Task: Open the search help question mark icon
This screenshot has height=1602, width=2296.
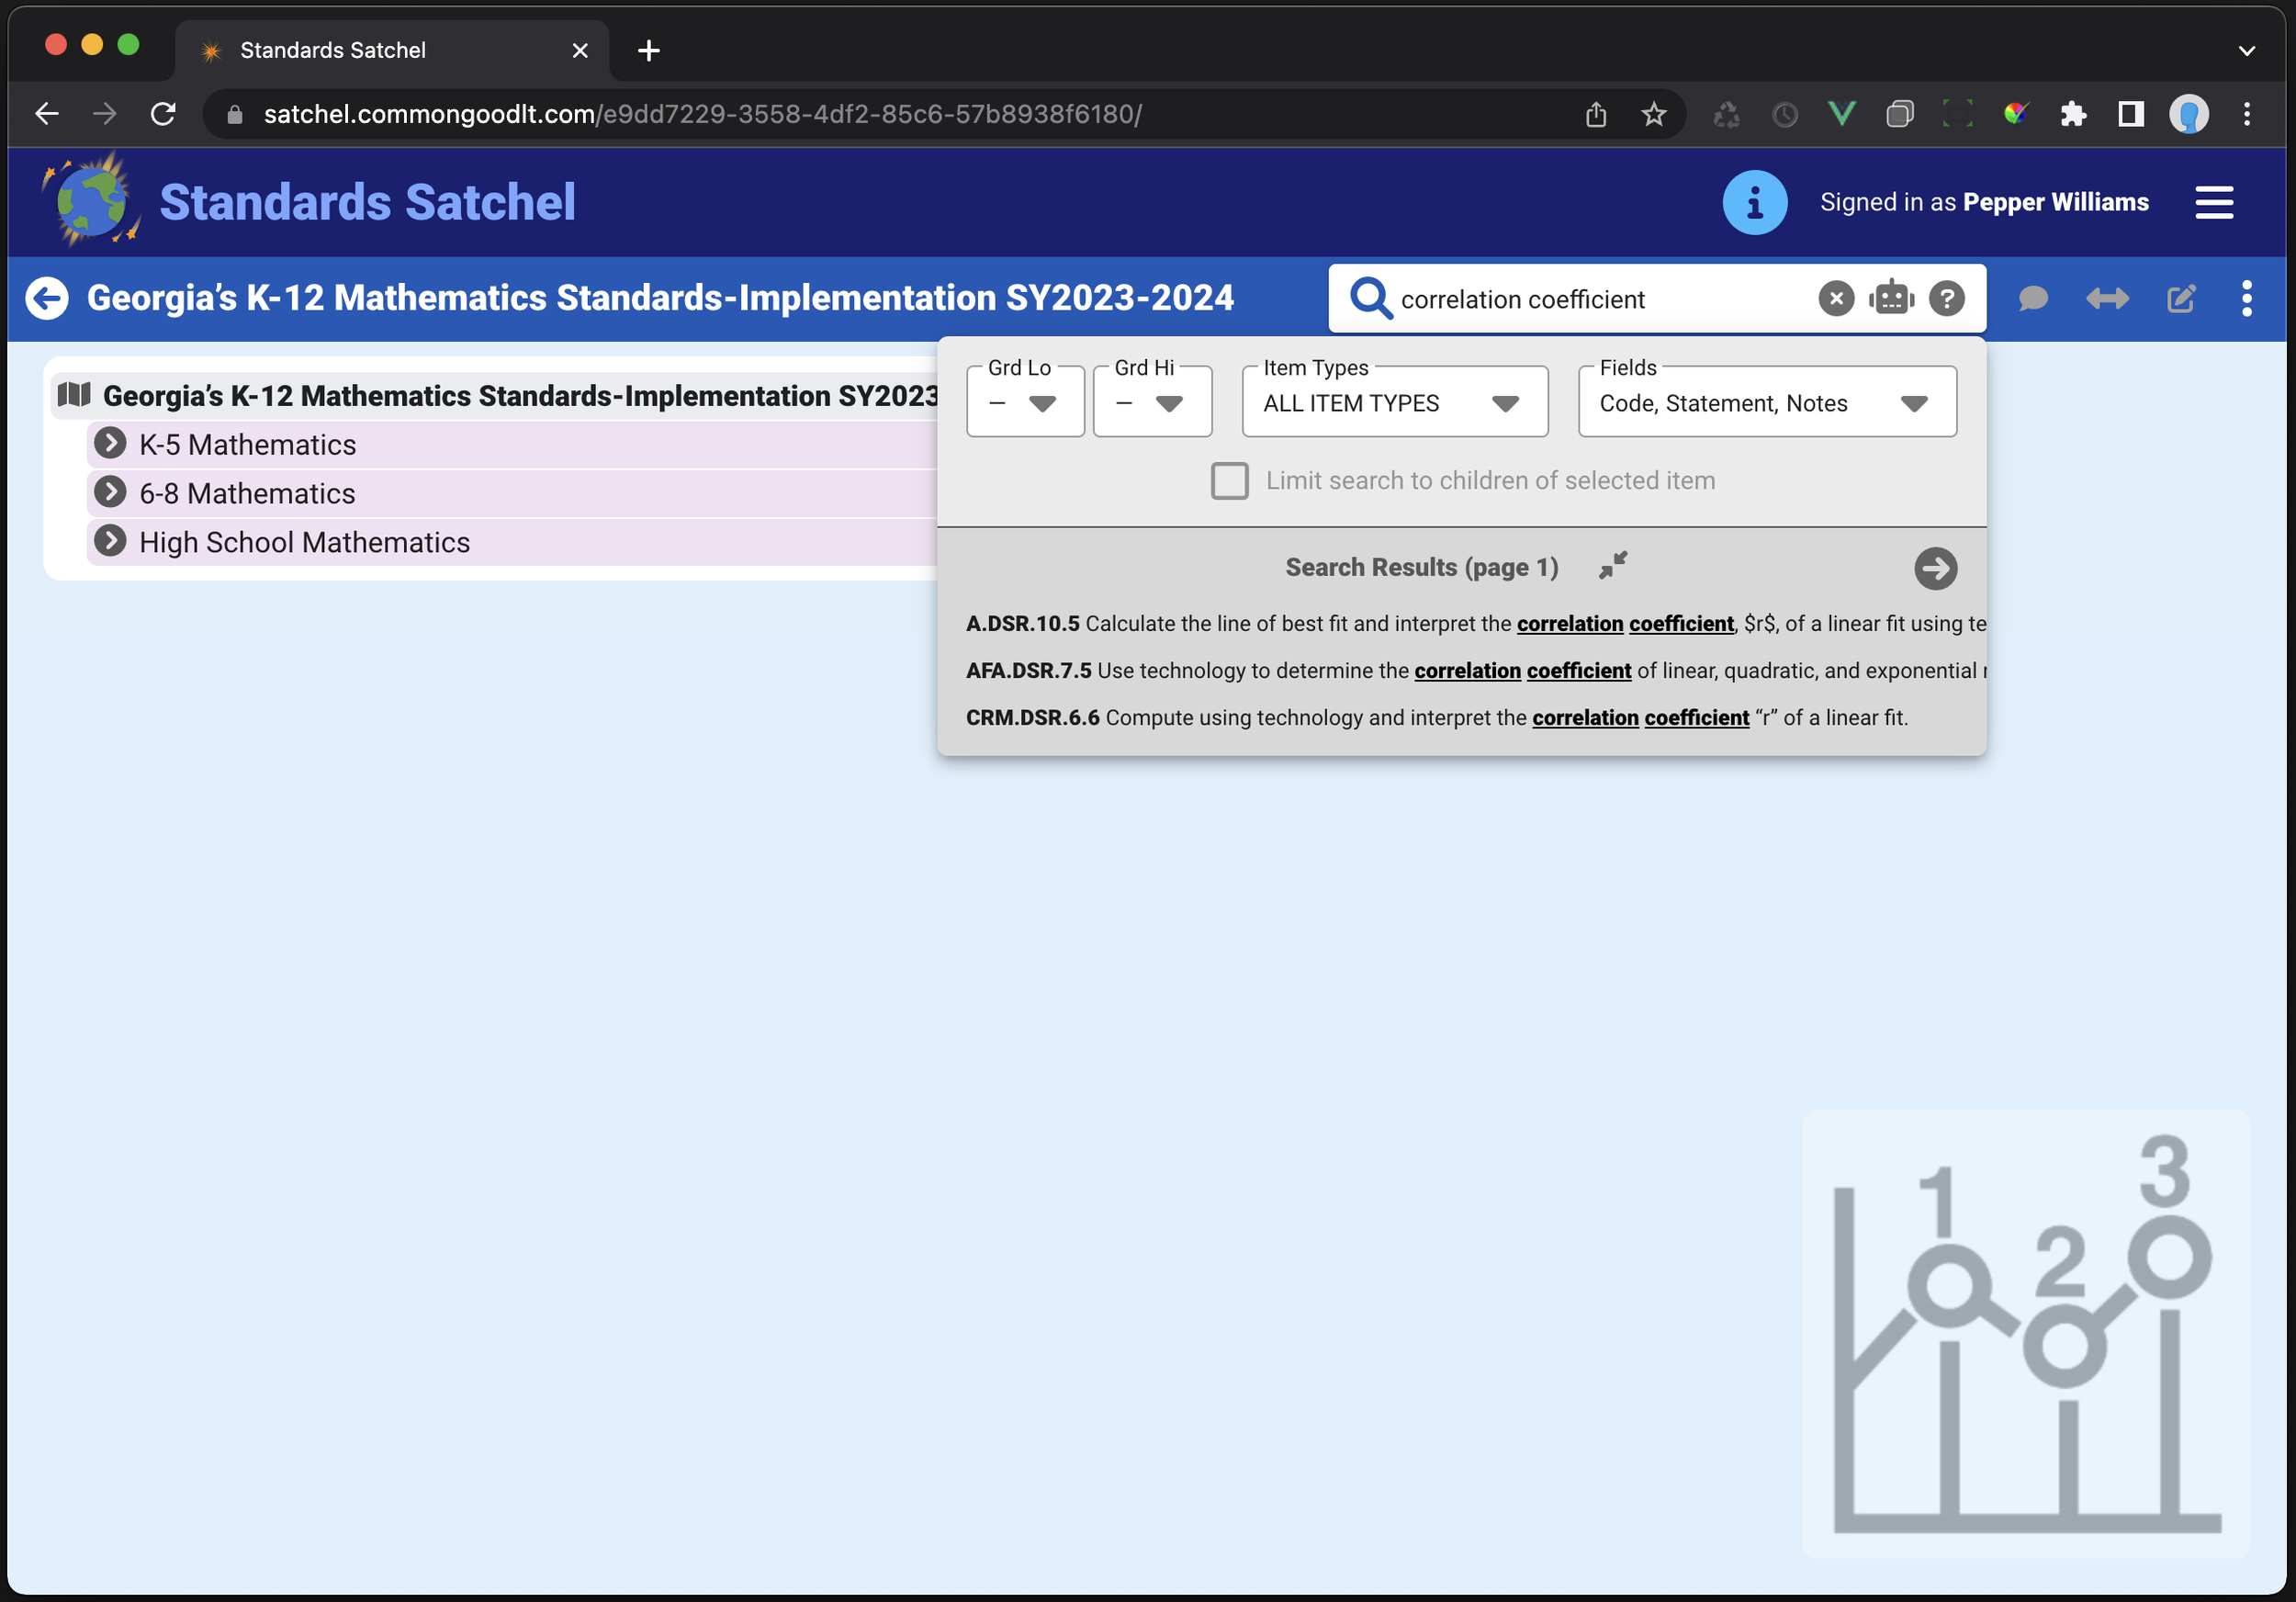Action: pyautogui.click(x=1946, y=298)
